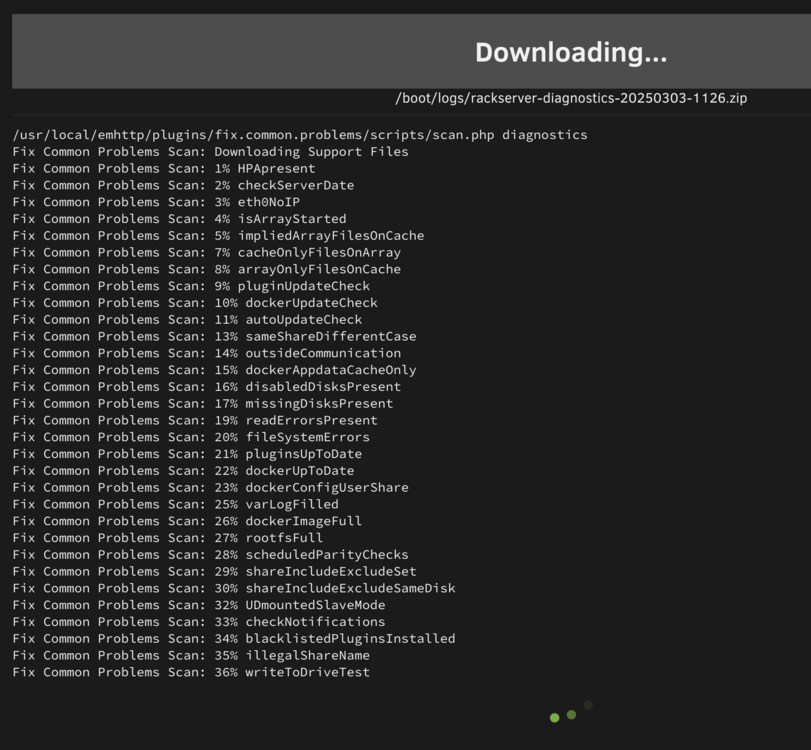
Task: Click the 19% readErrorsPresent line
Action: point(195,421)
